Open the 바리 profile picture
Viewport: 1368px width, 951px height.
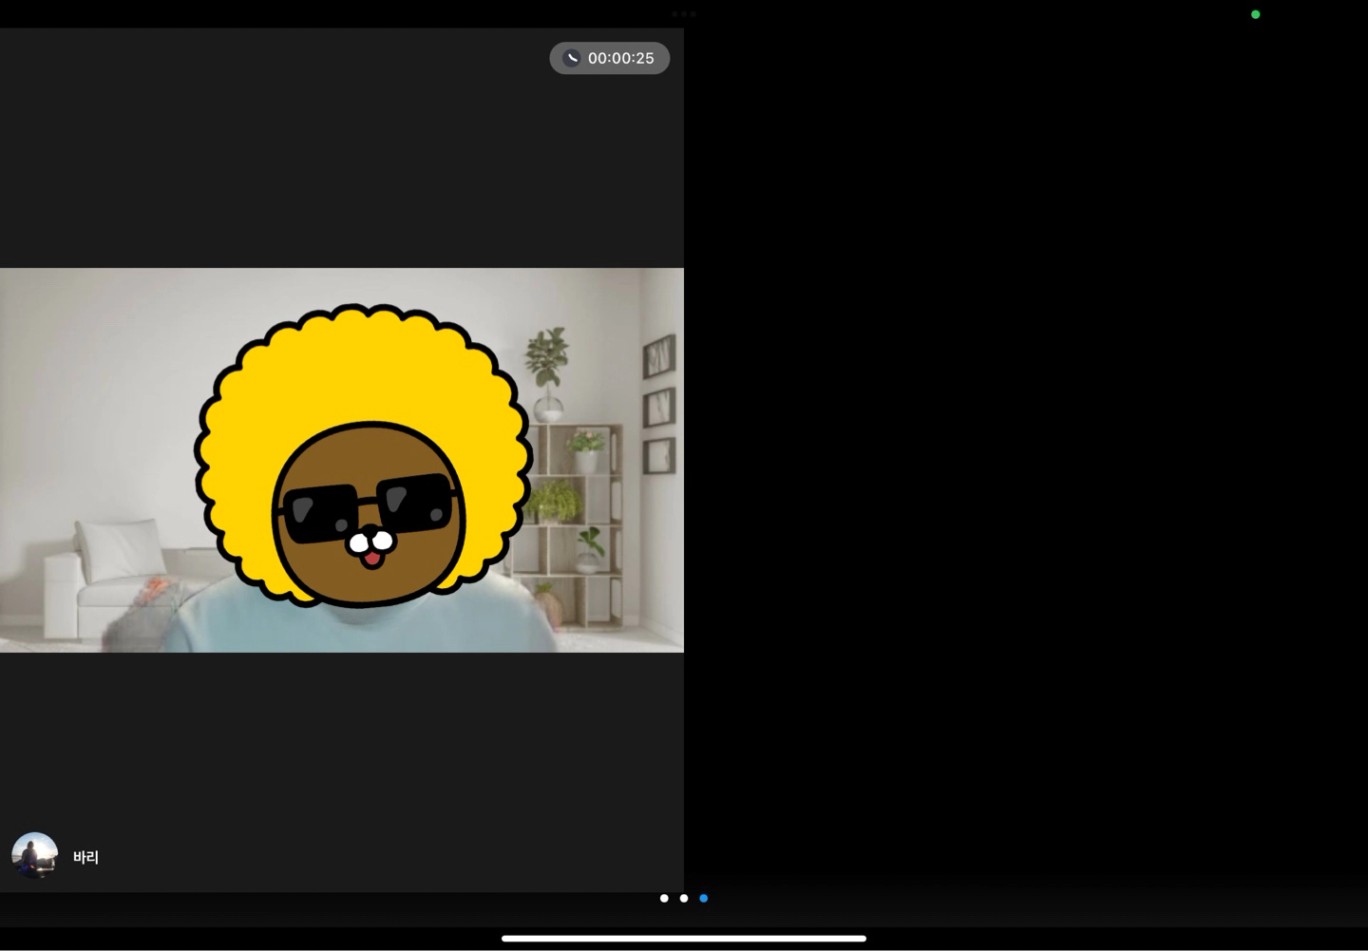point(35,856)
